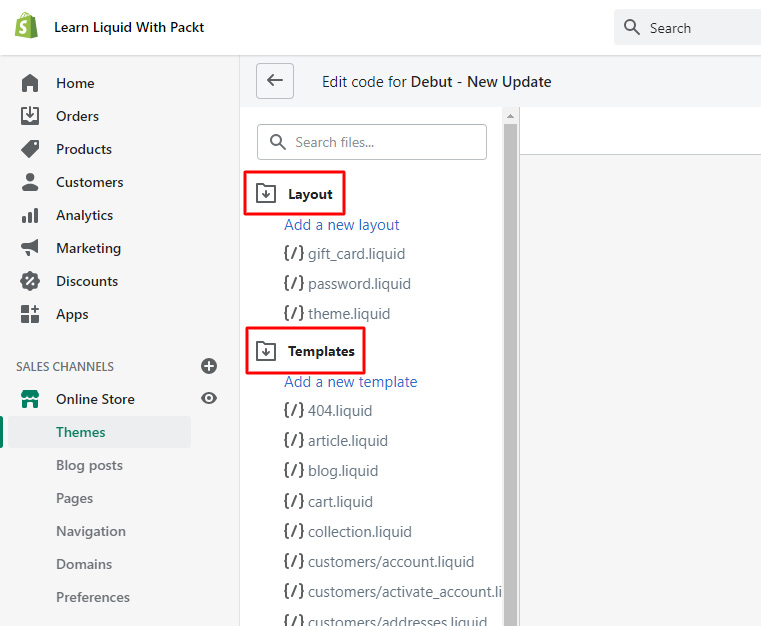Go to Orders
Screen dimensions: 761x626
click(77, 116)
